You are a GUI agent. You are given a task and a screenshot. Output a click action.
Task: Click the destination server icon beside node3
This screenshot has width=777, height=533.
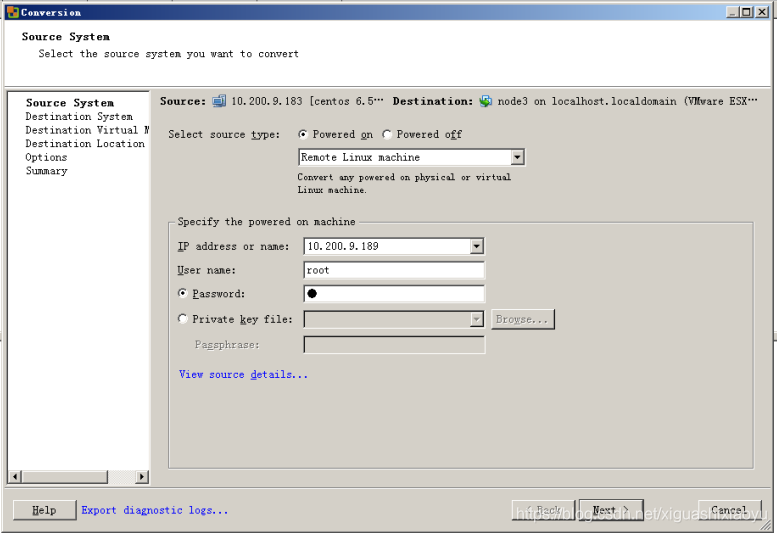pos(486,101)
